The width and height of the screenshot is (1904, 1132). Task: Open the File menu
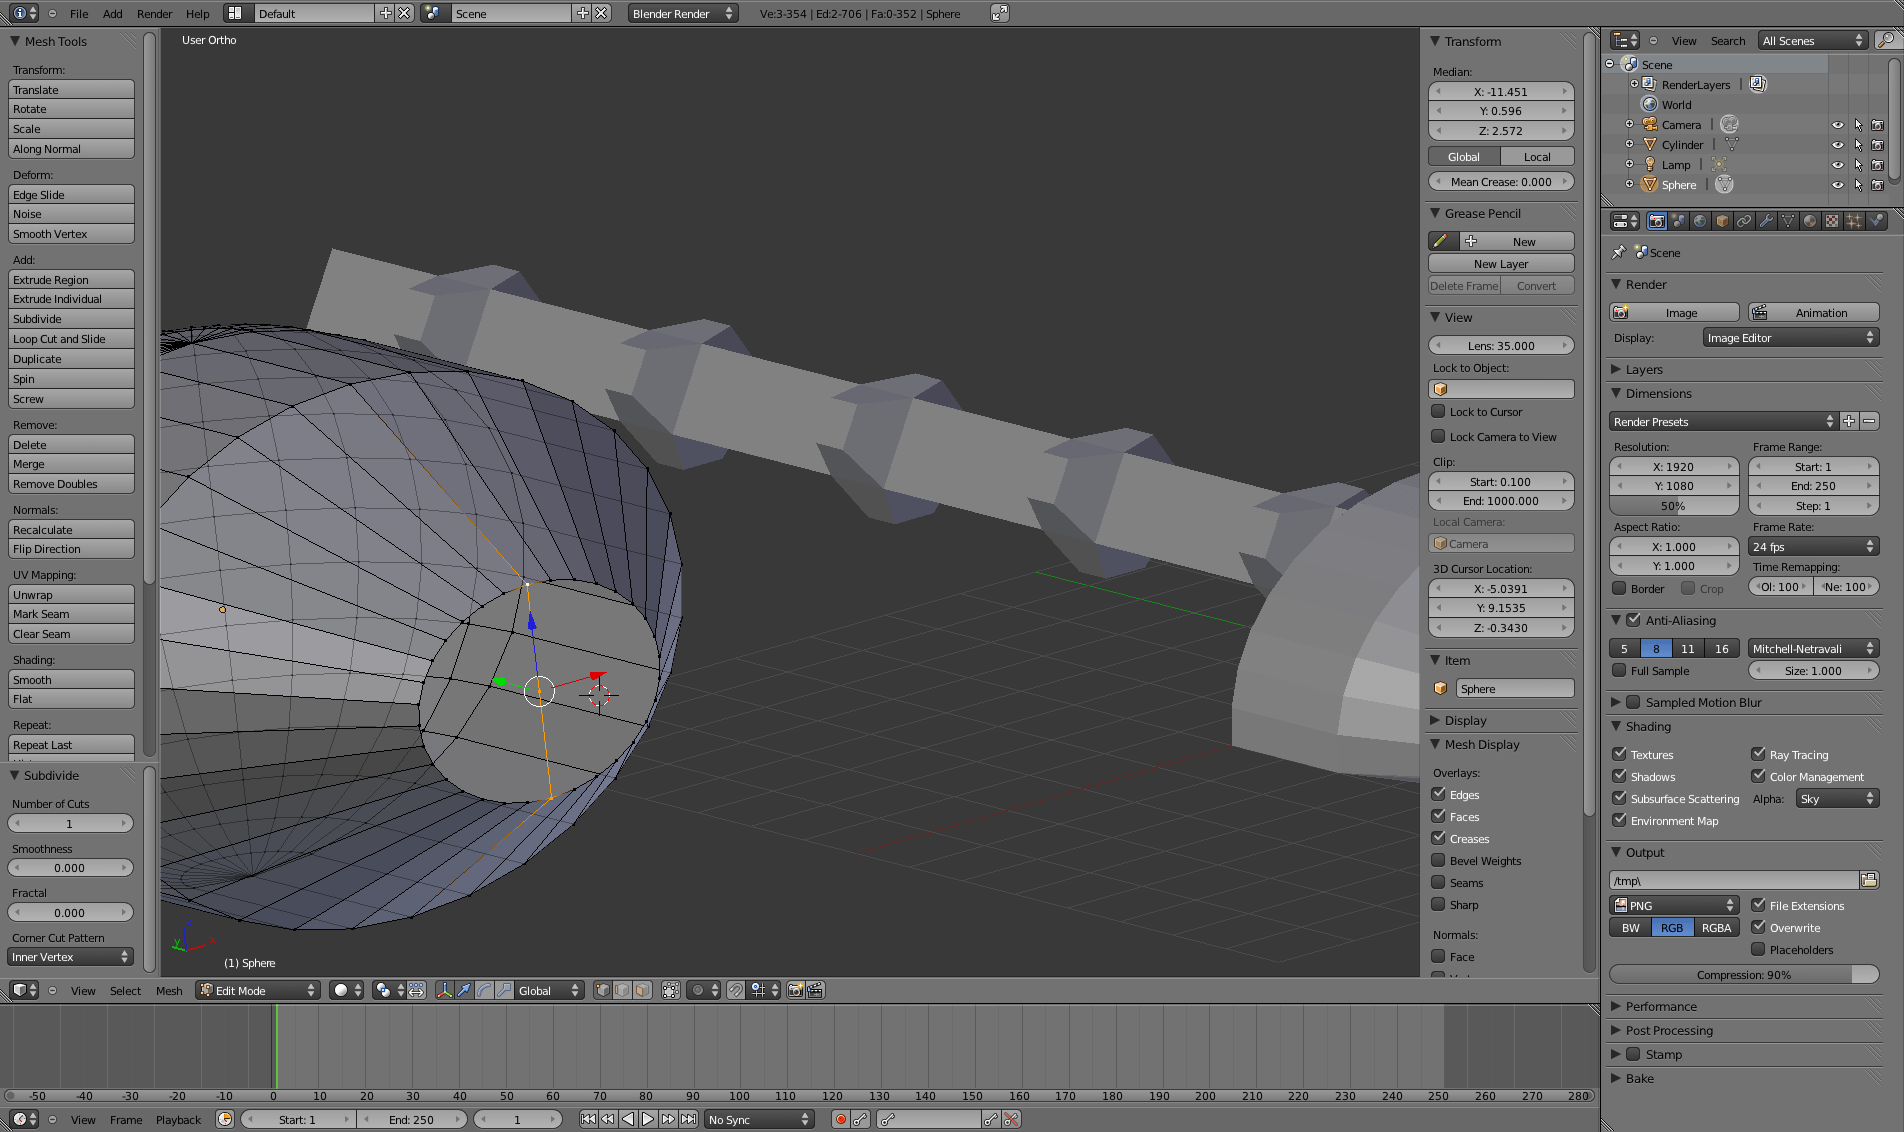coord(78,13)
